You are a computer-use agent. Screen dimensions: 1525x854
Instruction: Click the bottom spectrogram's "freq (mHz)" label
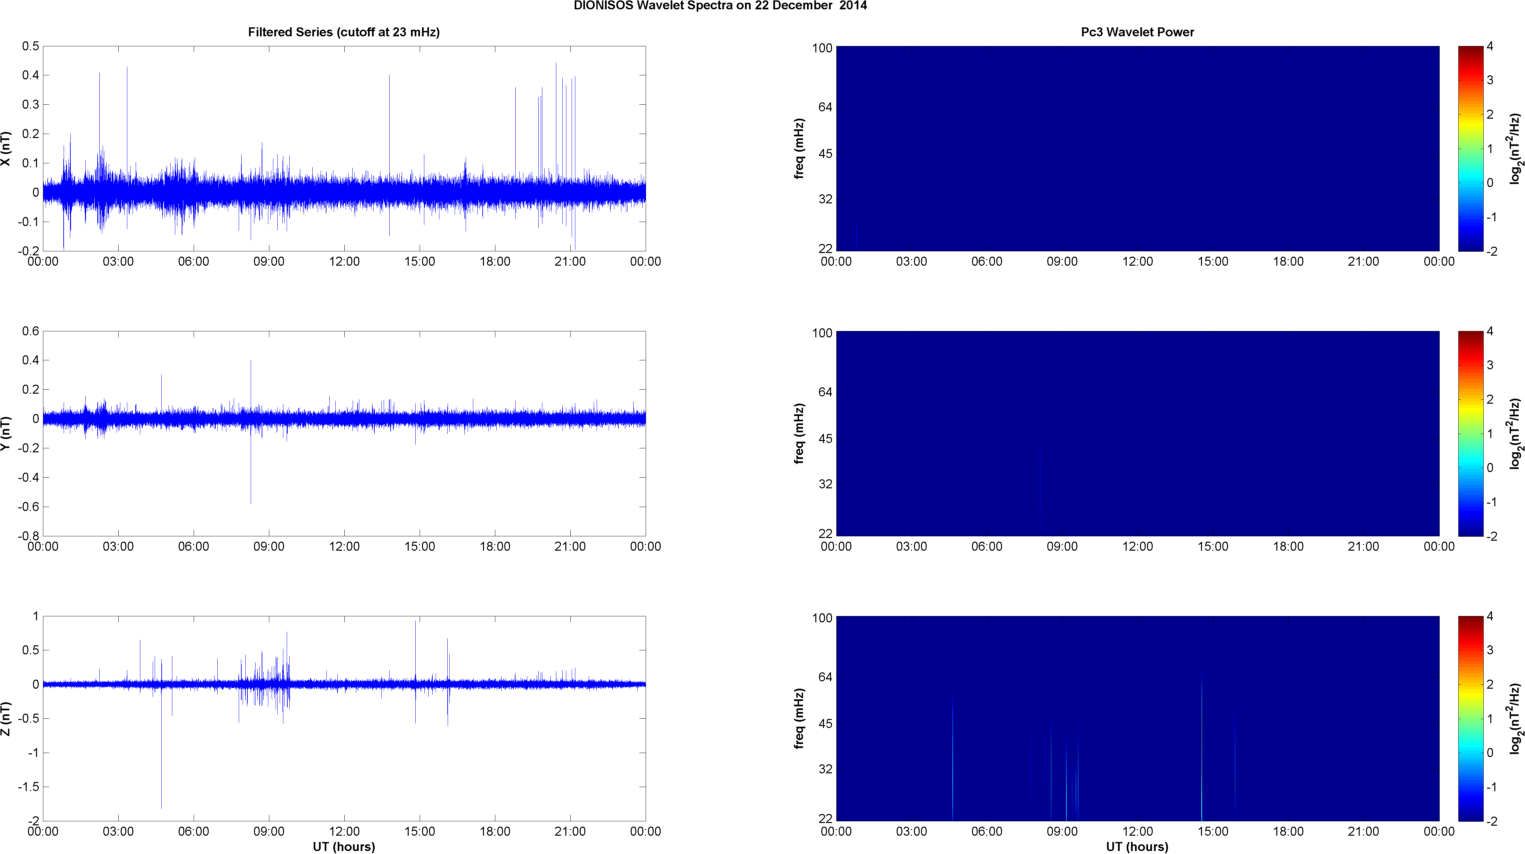(800, 719)
